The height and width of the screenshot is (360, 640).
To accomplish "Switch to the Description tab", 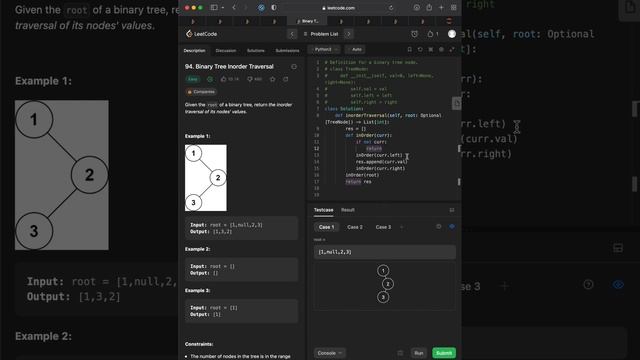I will click(194, 51).
